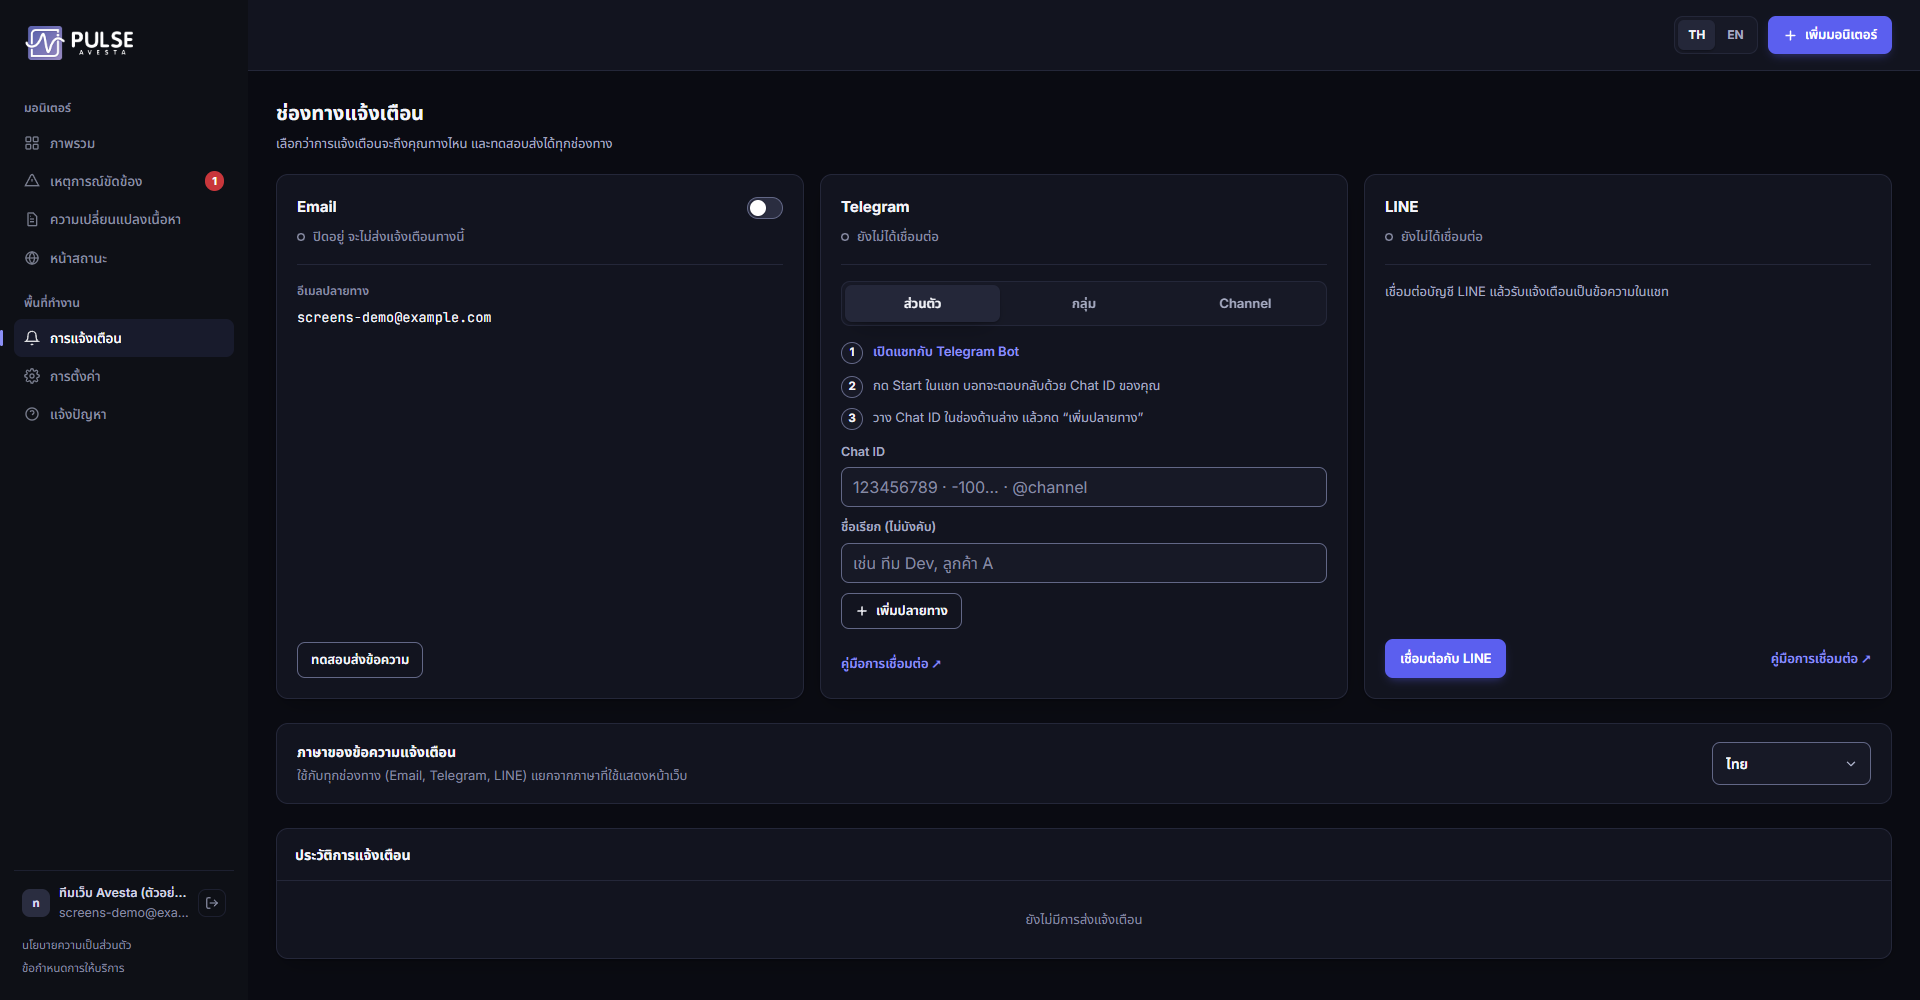This screenshot has height=1000, width=1920.
Task: Open หน้าสถานะ in the sidebar
Action: pos(124,258)
